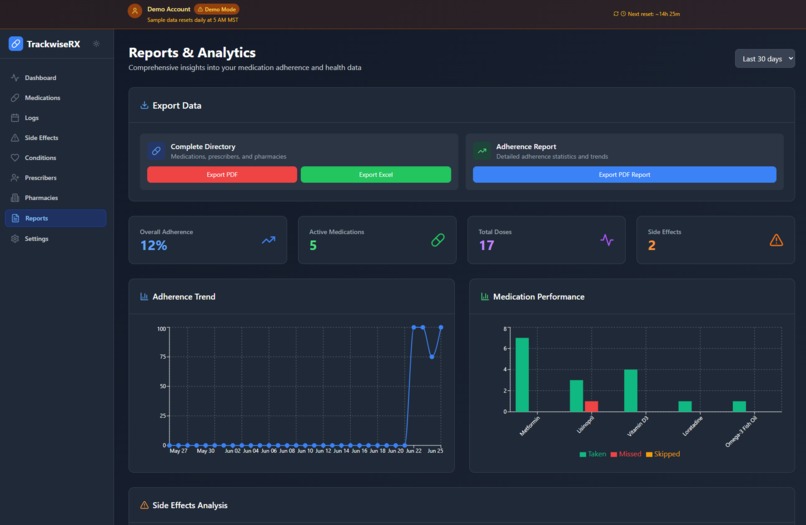Select Reports in the sidebar
The image size is (806, 525).
[x=56, y=218]
